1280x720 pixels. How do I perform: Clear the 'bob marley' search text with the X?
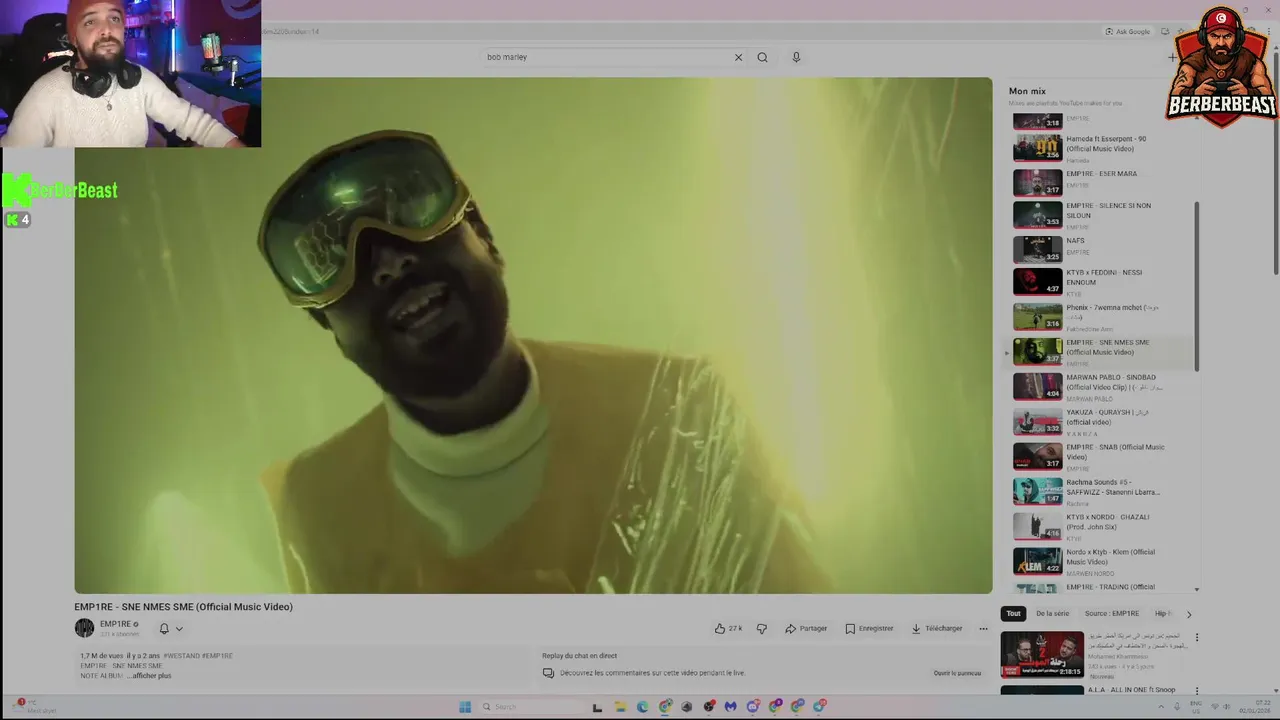[x=738, y=57]
